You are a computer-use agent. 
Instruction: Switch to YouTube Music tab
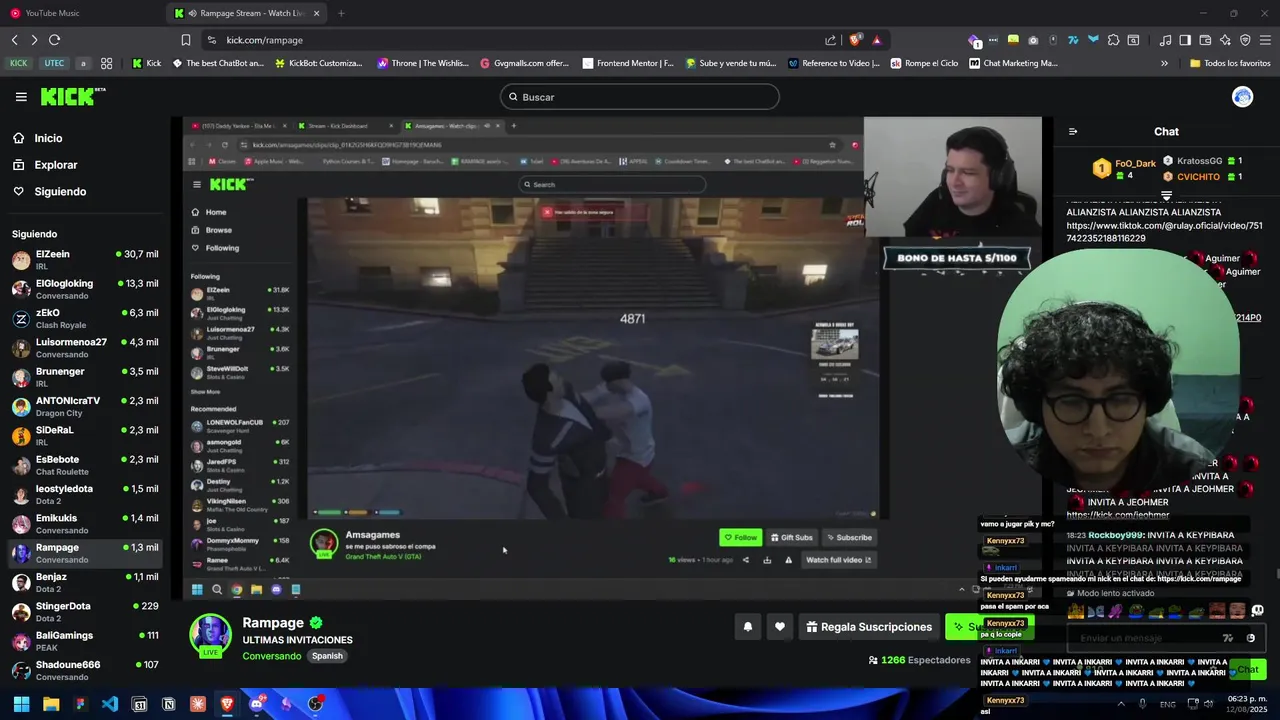click(x=84, y=13)
